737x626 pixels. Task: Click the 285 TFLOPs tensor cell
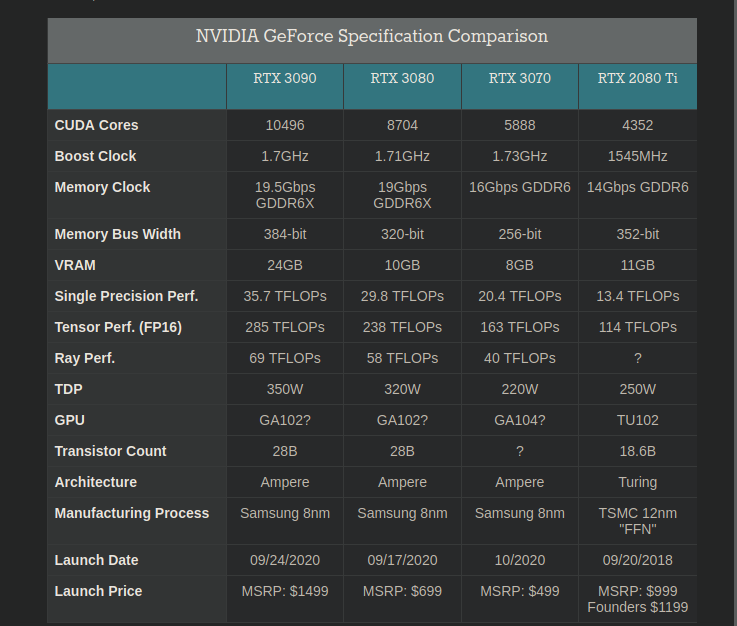285,327
